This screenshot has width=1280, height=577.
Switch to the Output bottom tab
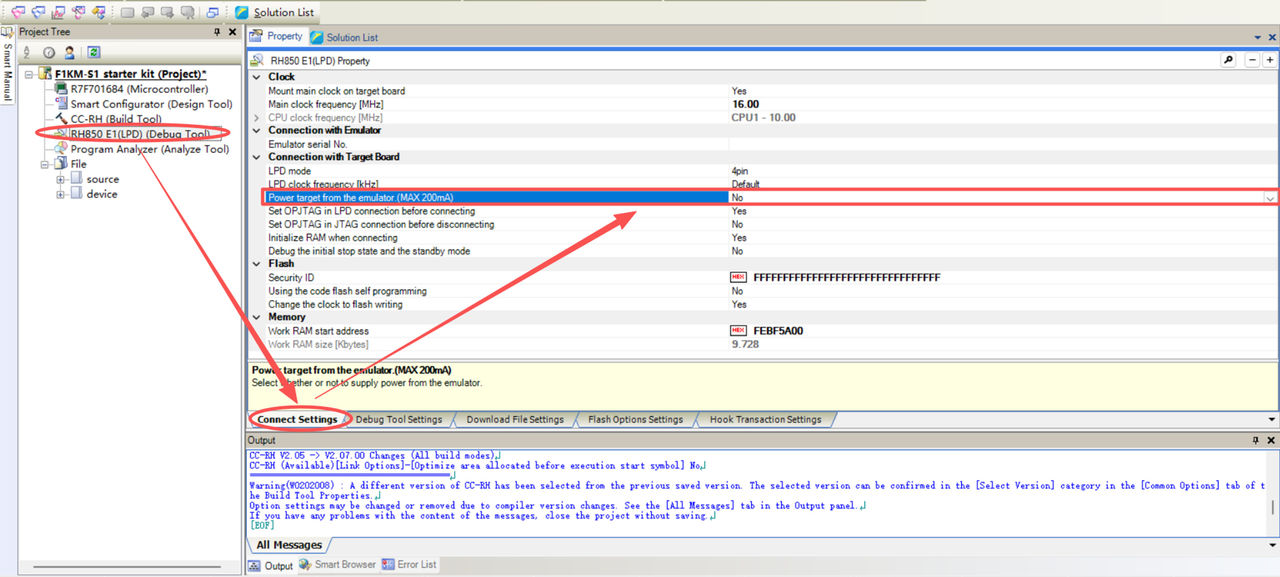tap(271, 565)
